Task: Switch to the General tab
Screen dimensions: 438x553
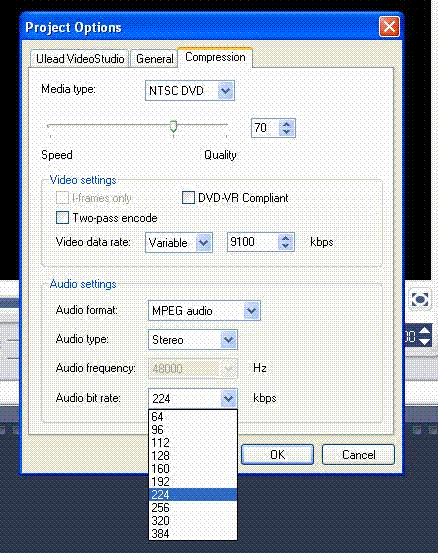Action: coord(154,59)
